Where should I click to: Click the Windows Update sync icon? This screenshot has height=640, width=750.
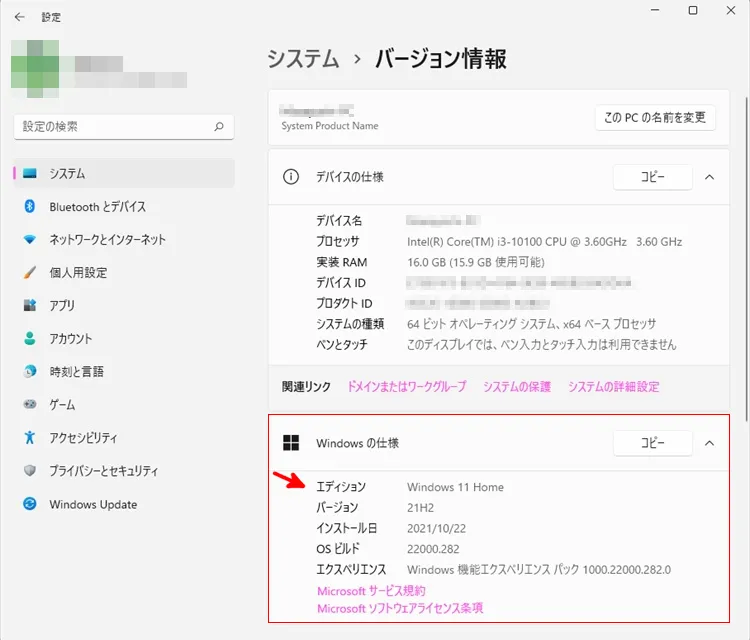tap(30, 504)
